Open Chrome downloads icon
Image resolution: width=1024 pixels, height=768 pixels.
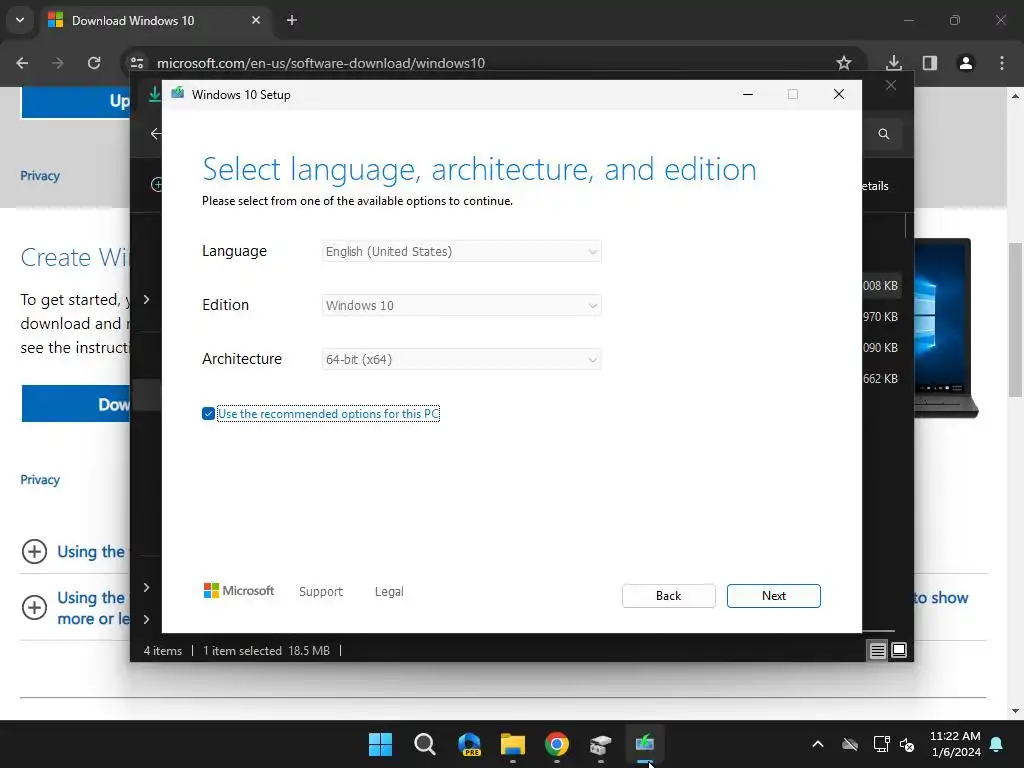tap(893, 63)
